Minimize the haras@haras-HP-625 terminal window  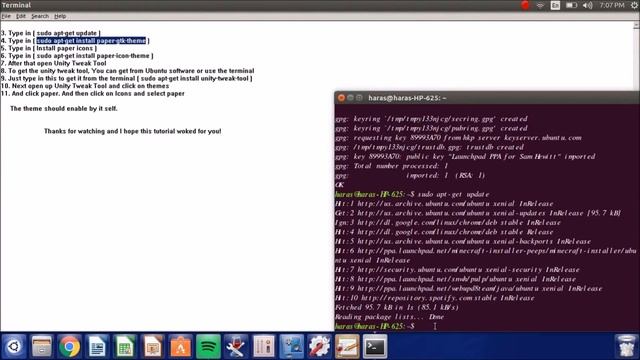tap(350, 98)
